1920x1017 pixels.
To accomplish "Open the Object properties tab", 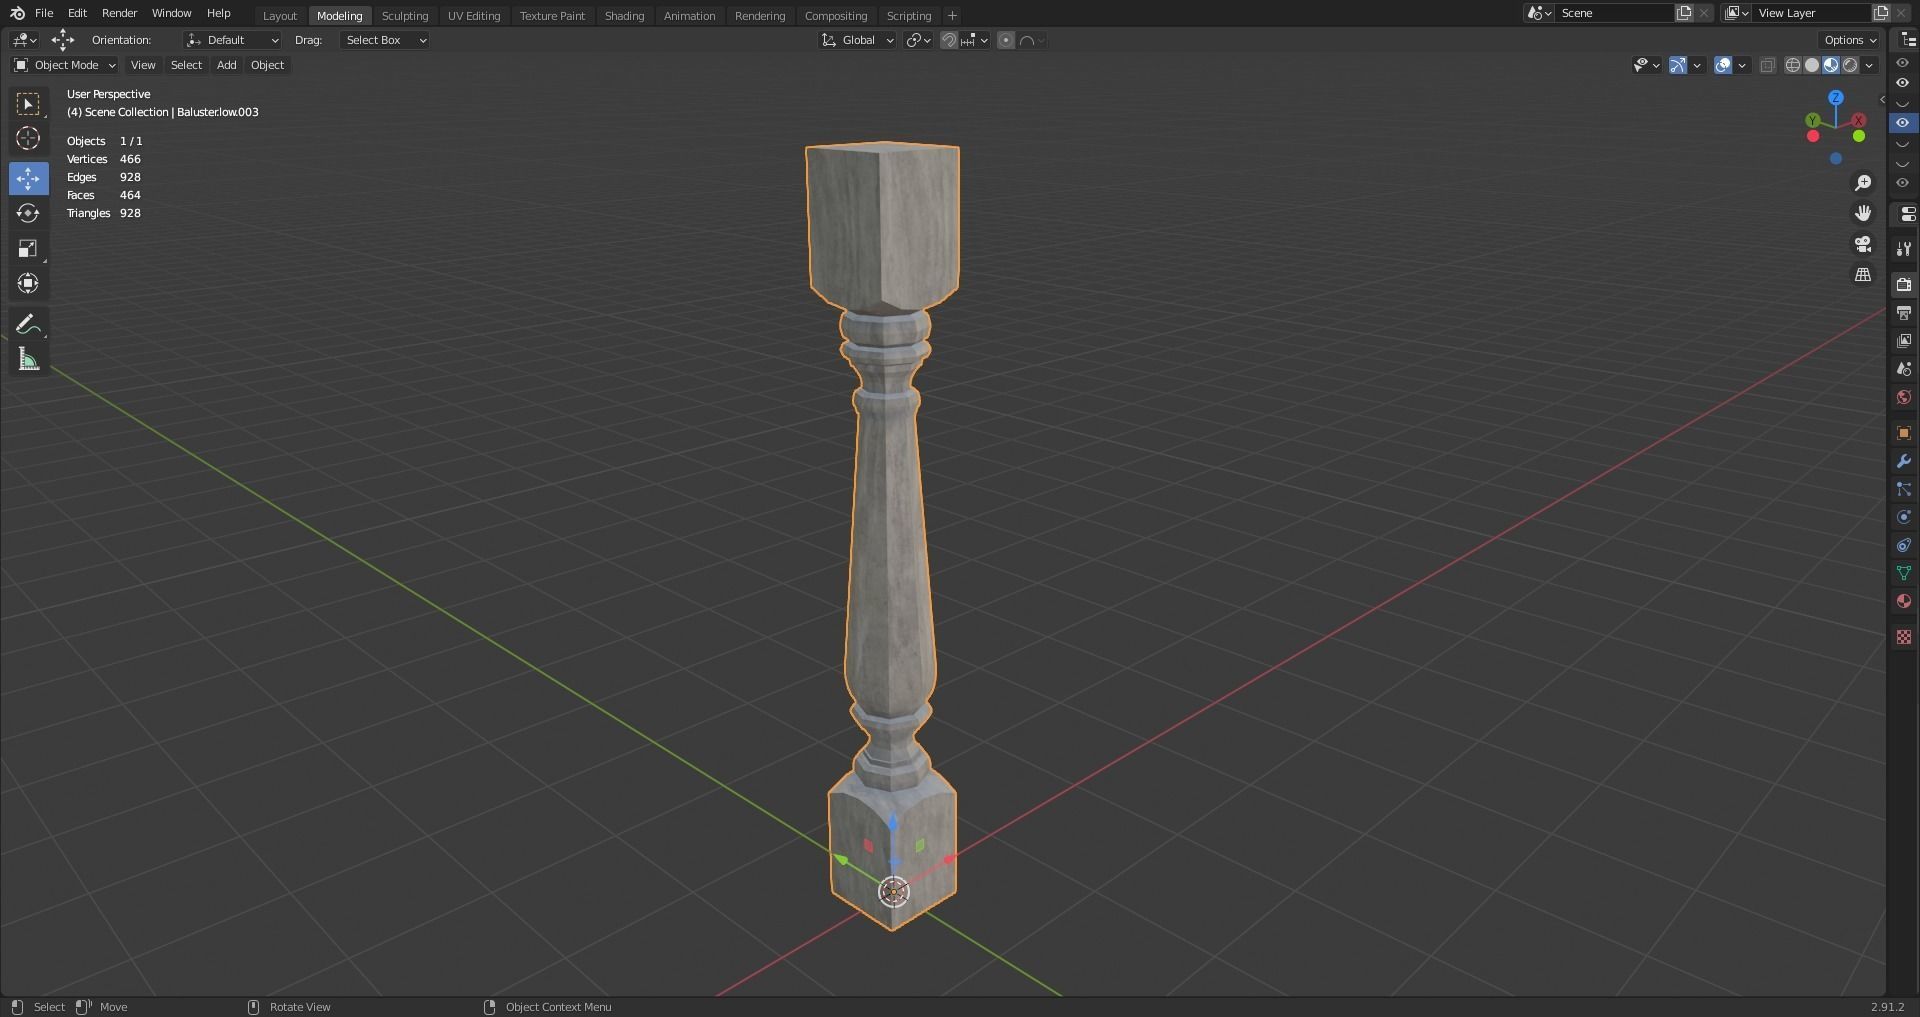I will point(1904,433).
